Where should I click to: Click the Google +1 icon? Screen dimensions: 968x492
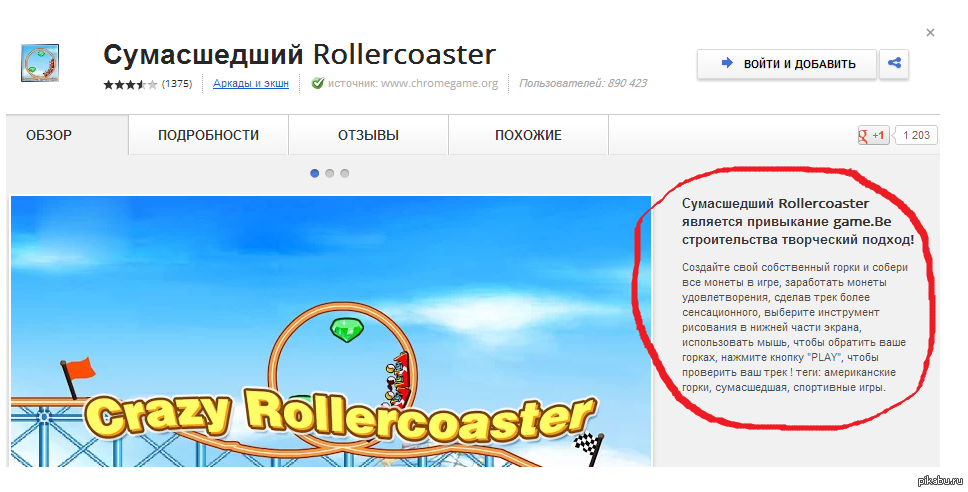click(873, 135)
